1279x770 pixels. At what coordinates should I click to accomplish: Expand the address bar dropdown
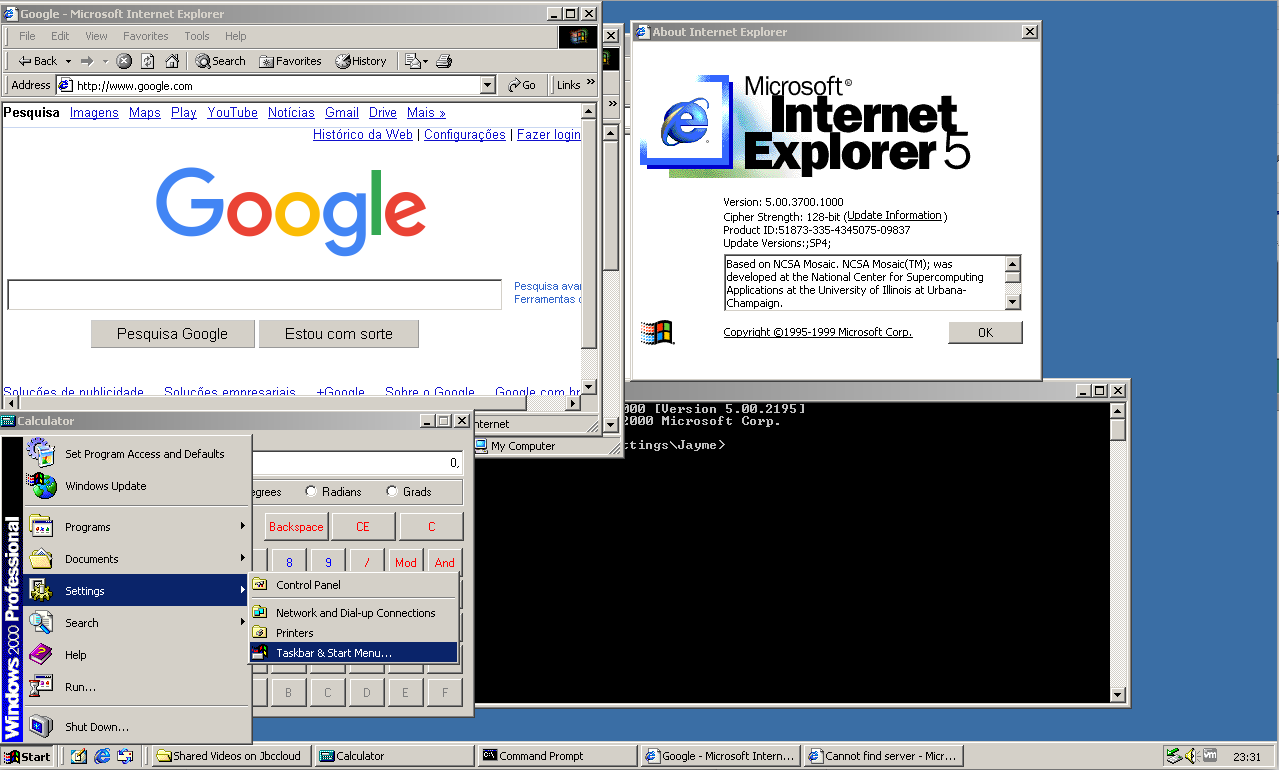click(x=488, y=86)
